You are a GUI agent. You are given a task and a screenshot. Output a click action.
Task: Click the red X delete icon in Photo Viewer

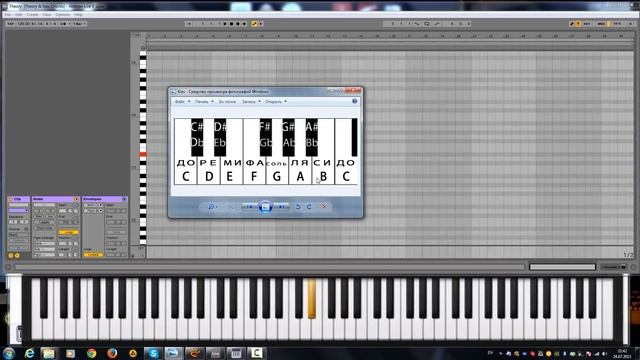coord(324,207)
